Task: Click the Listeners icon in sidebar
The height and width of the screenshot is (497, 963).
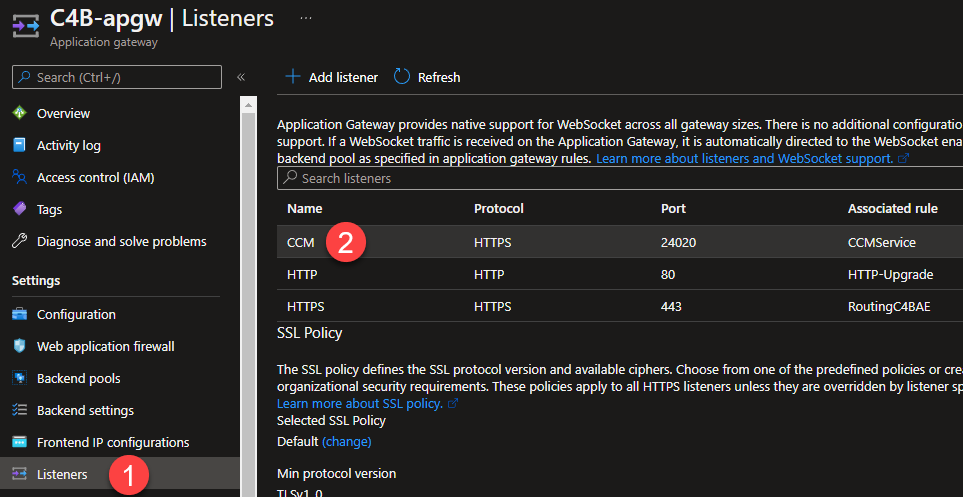Action: click(x=20, y=474)
